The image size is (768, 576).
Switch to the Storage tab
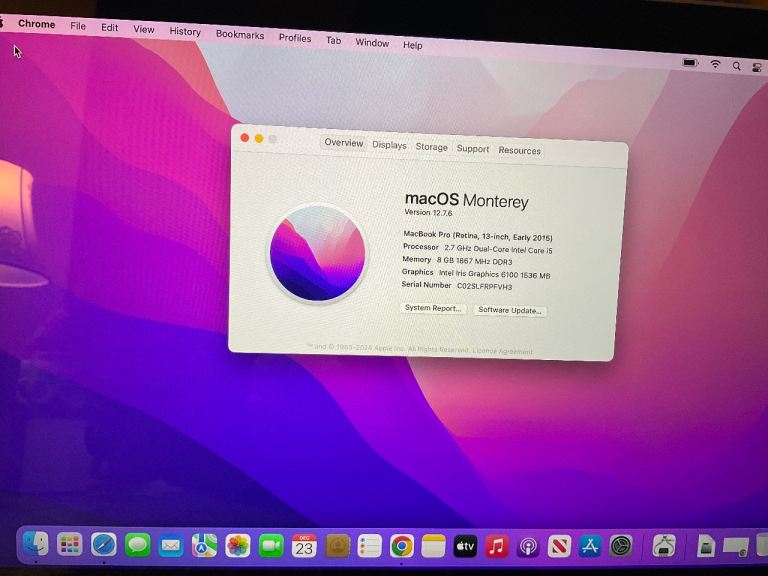(432, 147)
